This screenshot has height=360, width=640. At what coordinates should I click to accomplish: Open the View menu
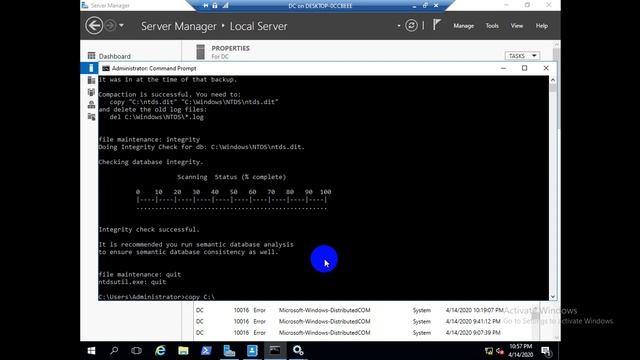pos(517,26)
